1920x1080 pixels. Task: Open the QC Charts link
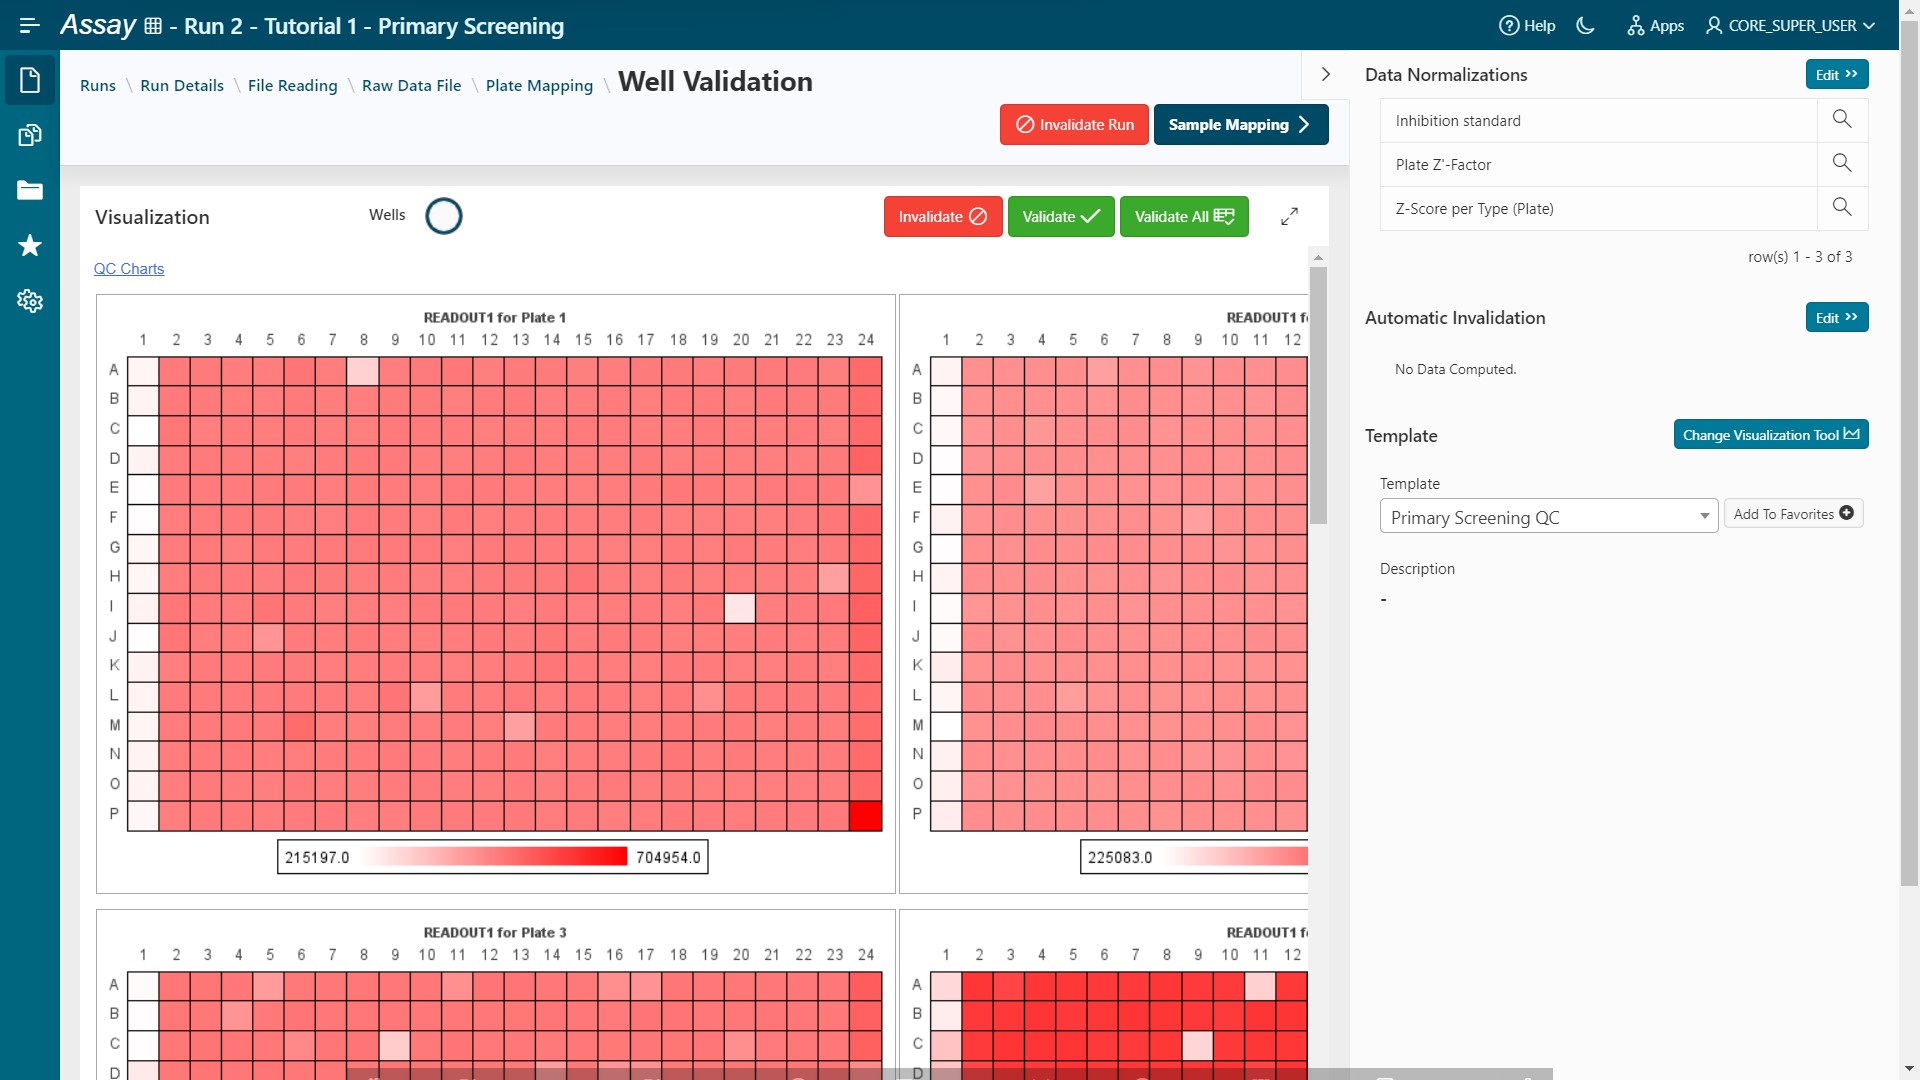(129, 269)
